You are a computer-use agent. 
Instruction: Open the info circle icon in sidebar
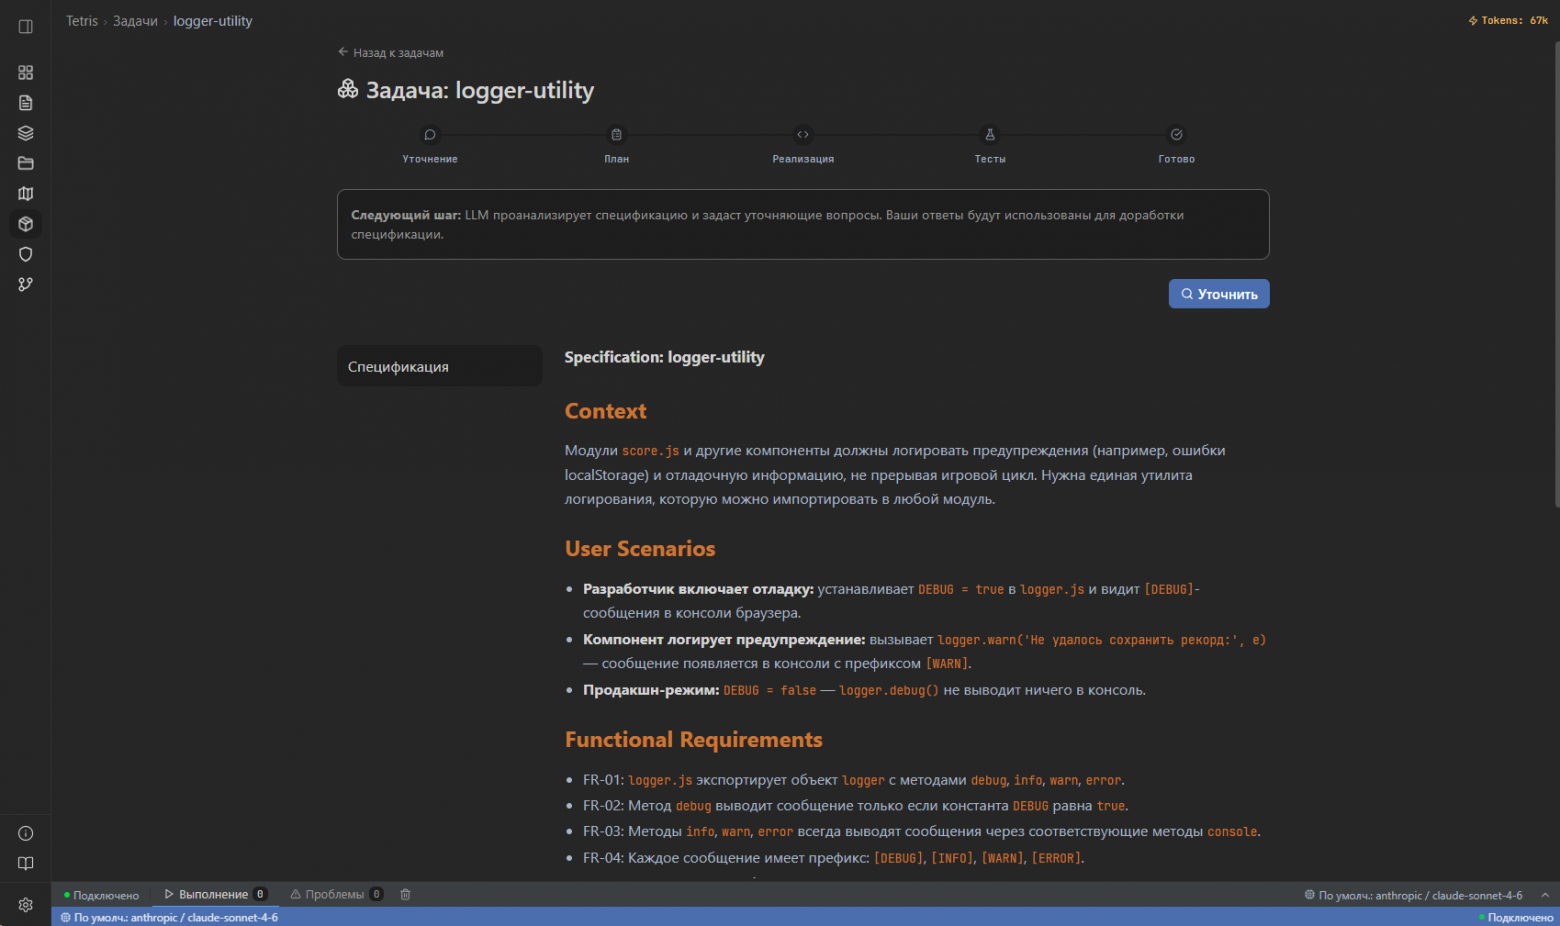click(26, 833)
